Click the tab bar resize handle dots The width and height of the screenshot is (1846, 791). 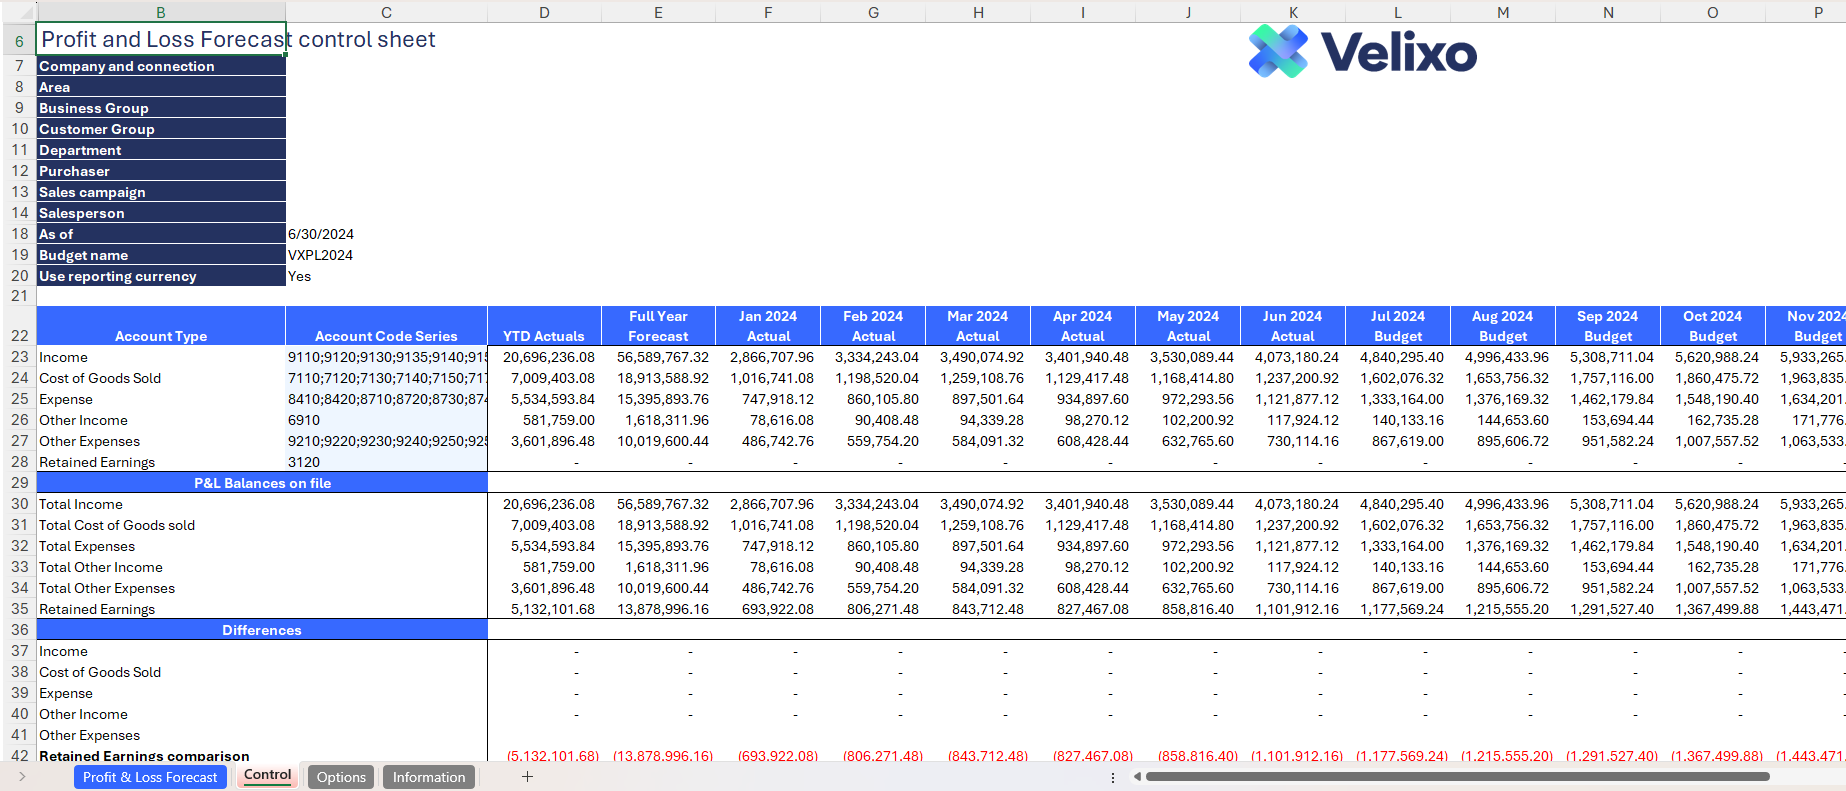(x=1112, y=777)
